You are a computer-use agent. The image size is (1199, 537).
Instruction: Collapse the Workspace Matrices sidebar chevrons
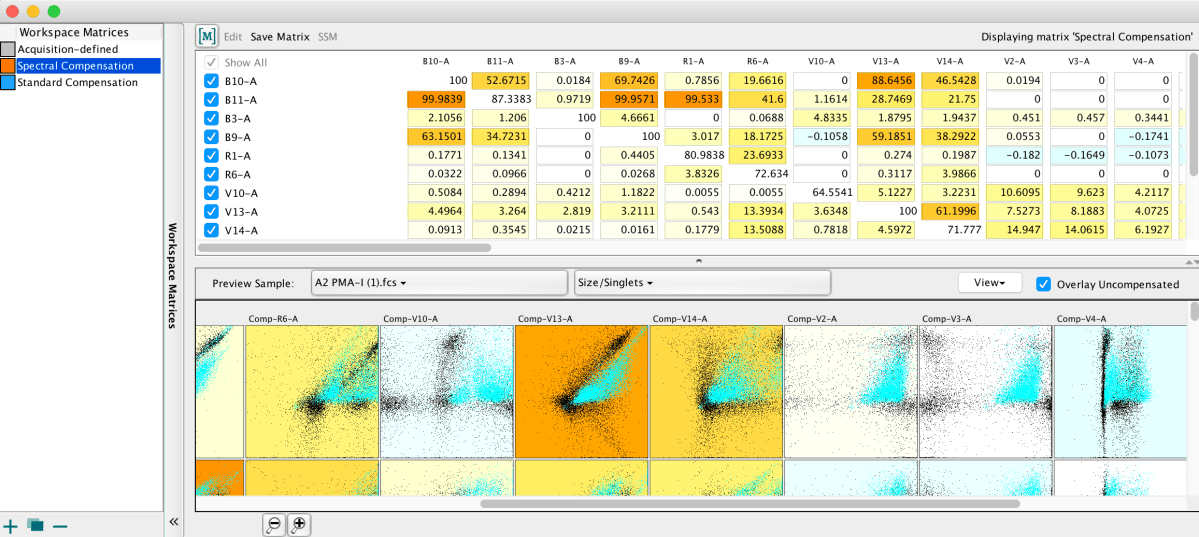174,522
